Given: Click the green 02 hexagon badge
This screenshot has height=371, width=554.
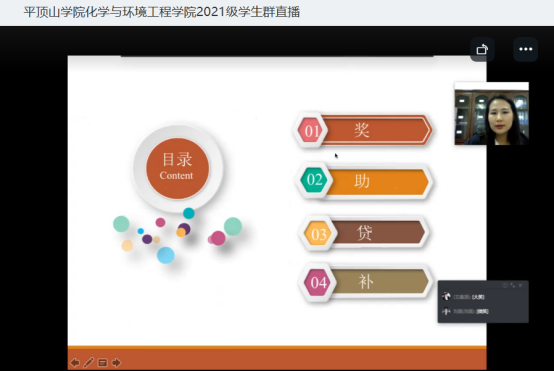Looking at the screenshot, I should point(314,180).
